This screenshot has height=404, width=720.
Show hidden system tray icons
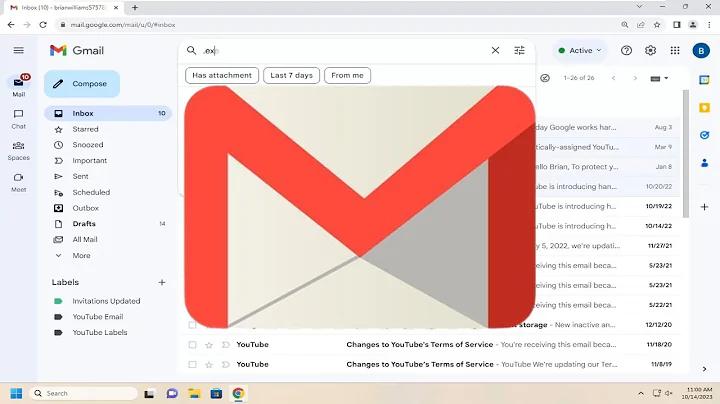[640, 393]
